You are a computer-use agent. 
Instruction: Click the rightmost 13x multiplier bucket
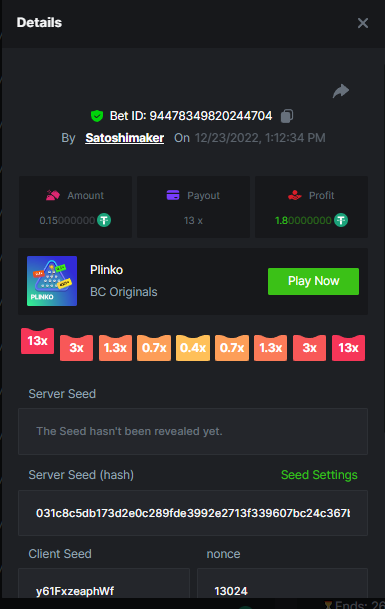click(348, 348)
